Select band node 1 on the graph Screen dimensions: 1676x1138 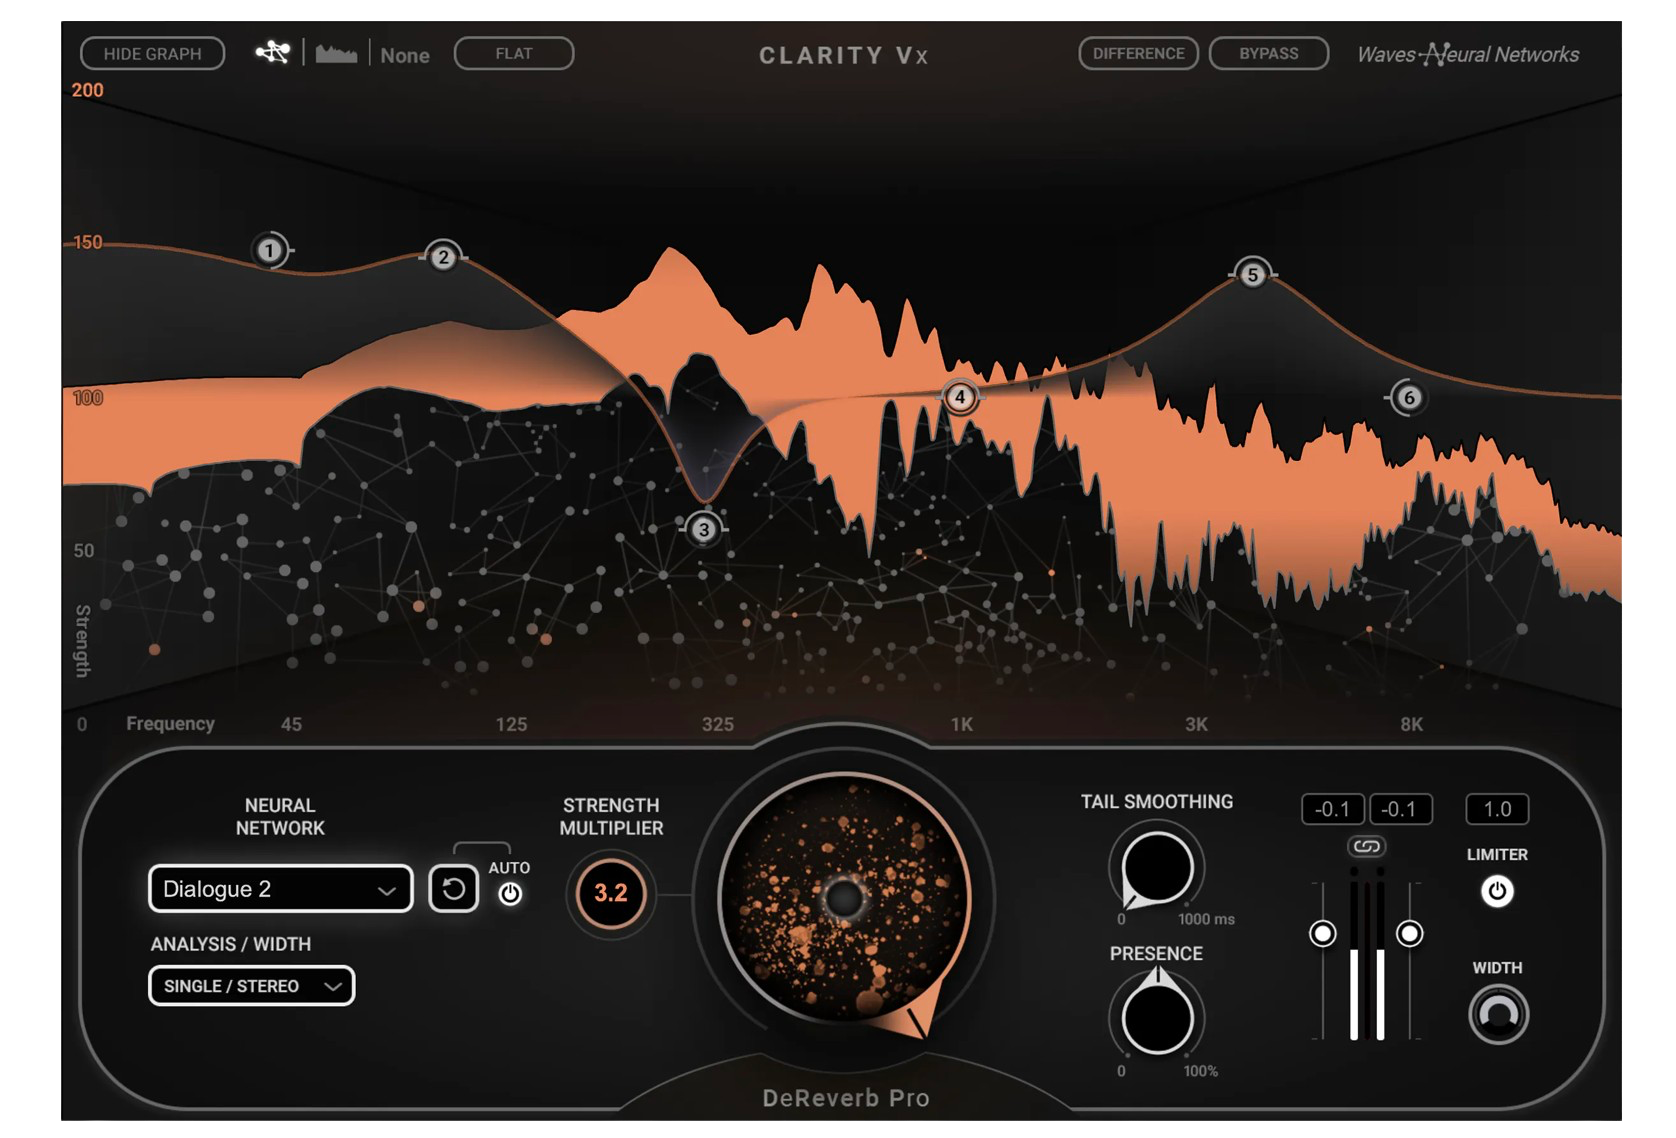click(x=269, y=250)
